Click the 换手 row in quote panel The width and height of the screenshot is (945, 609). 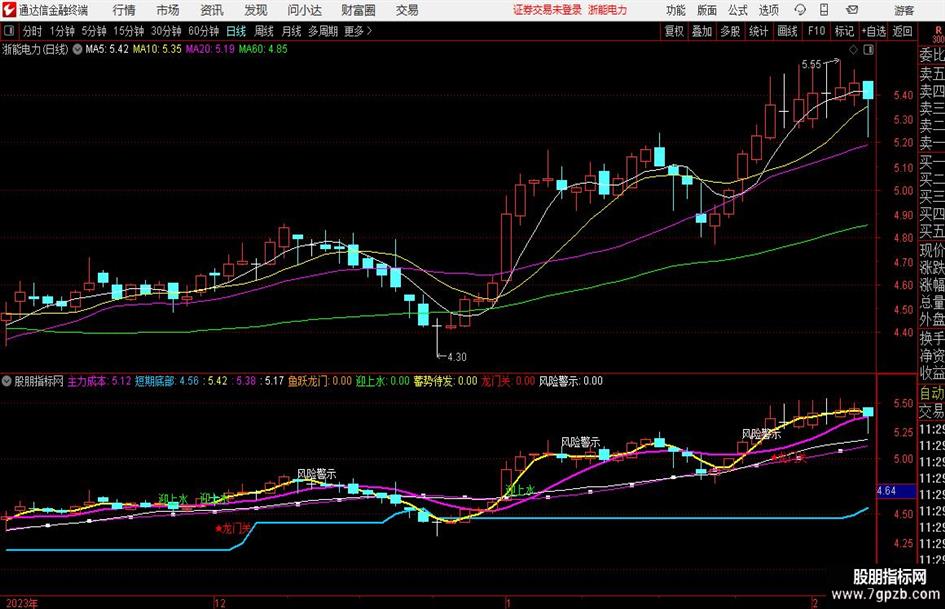931,338
